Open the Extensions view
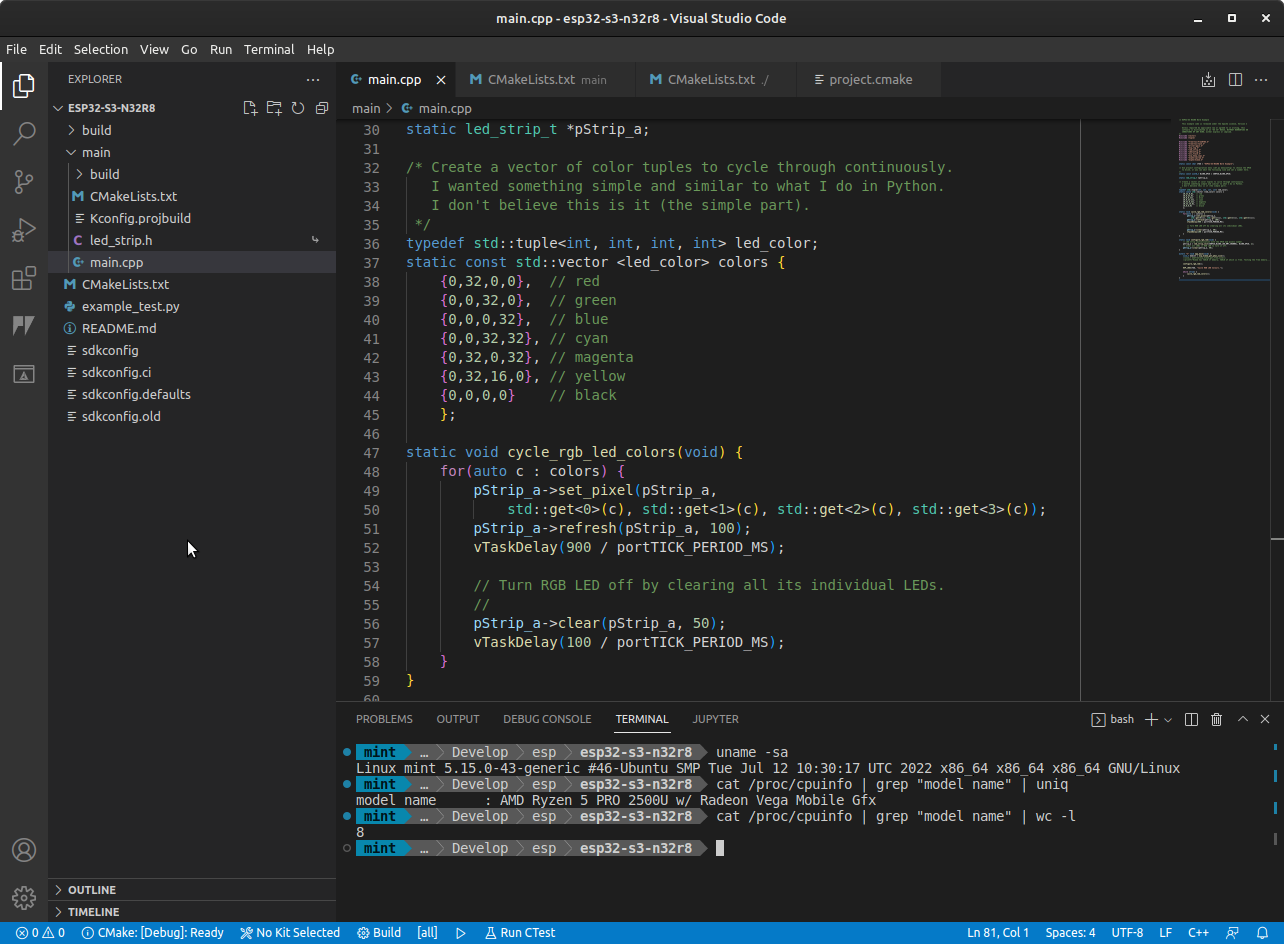 pyautogui.click(x=24, y=279)
